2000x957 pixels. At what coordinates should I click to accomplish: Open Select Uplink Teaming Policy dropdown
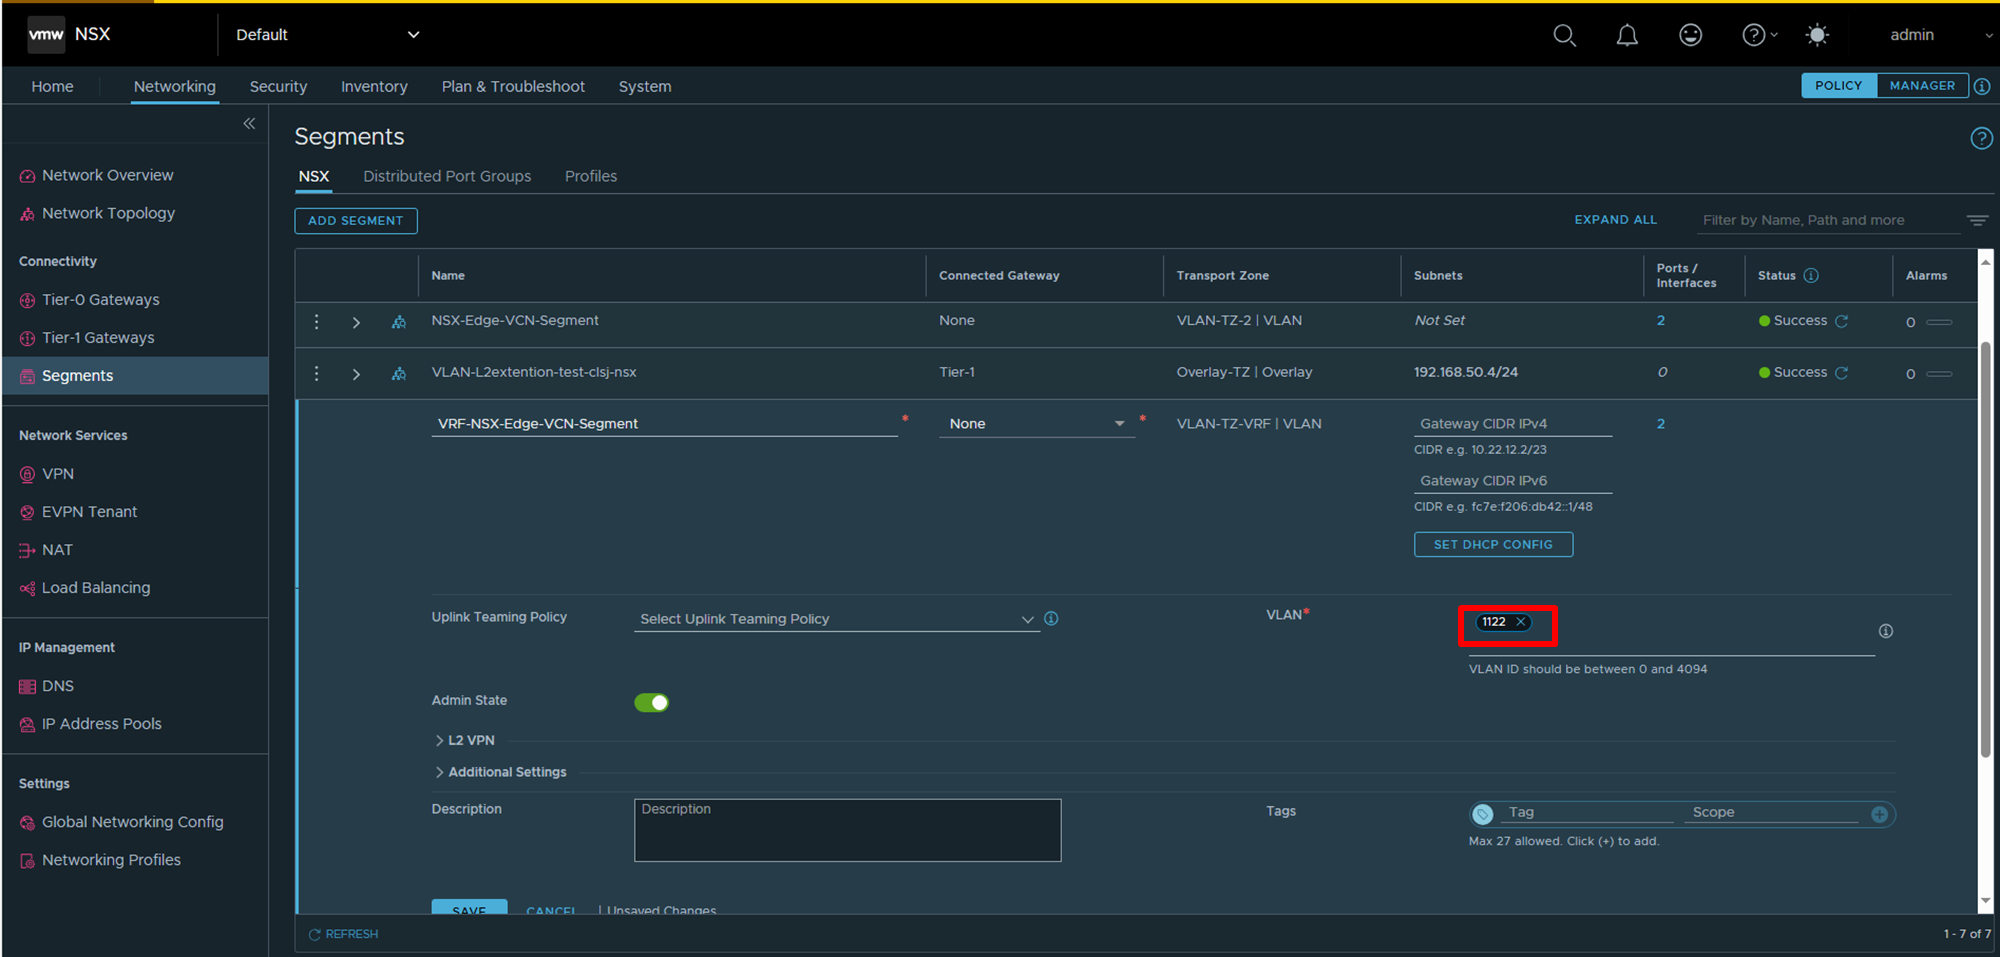tap(836, 619)
